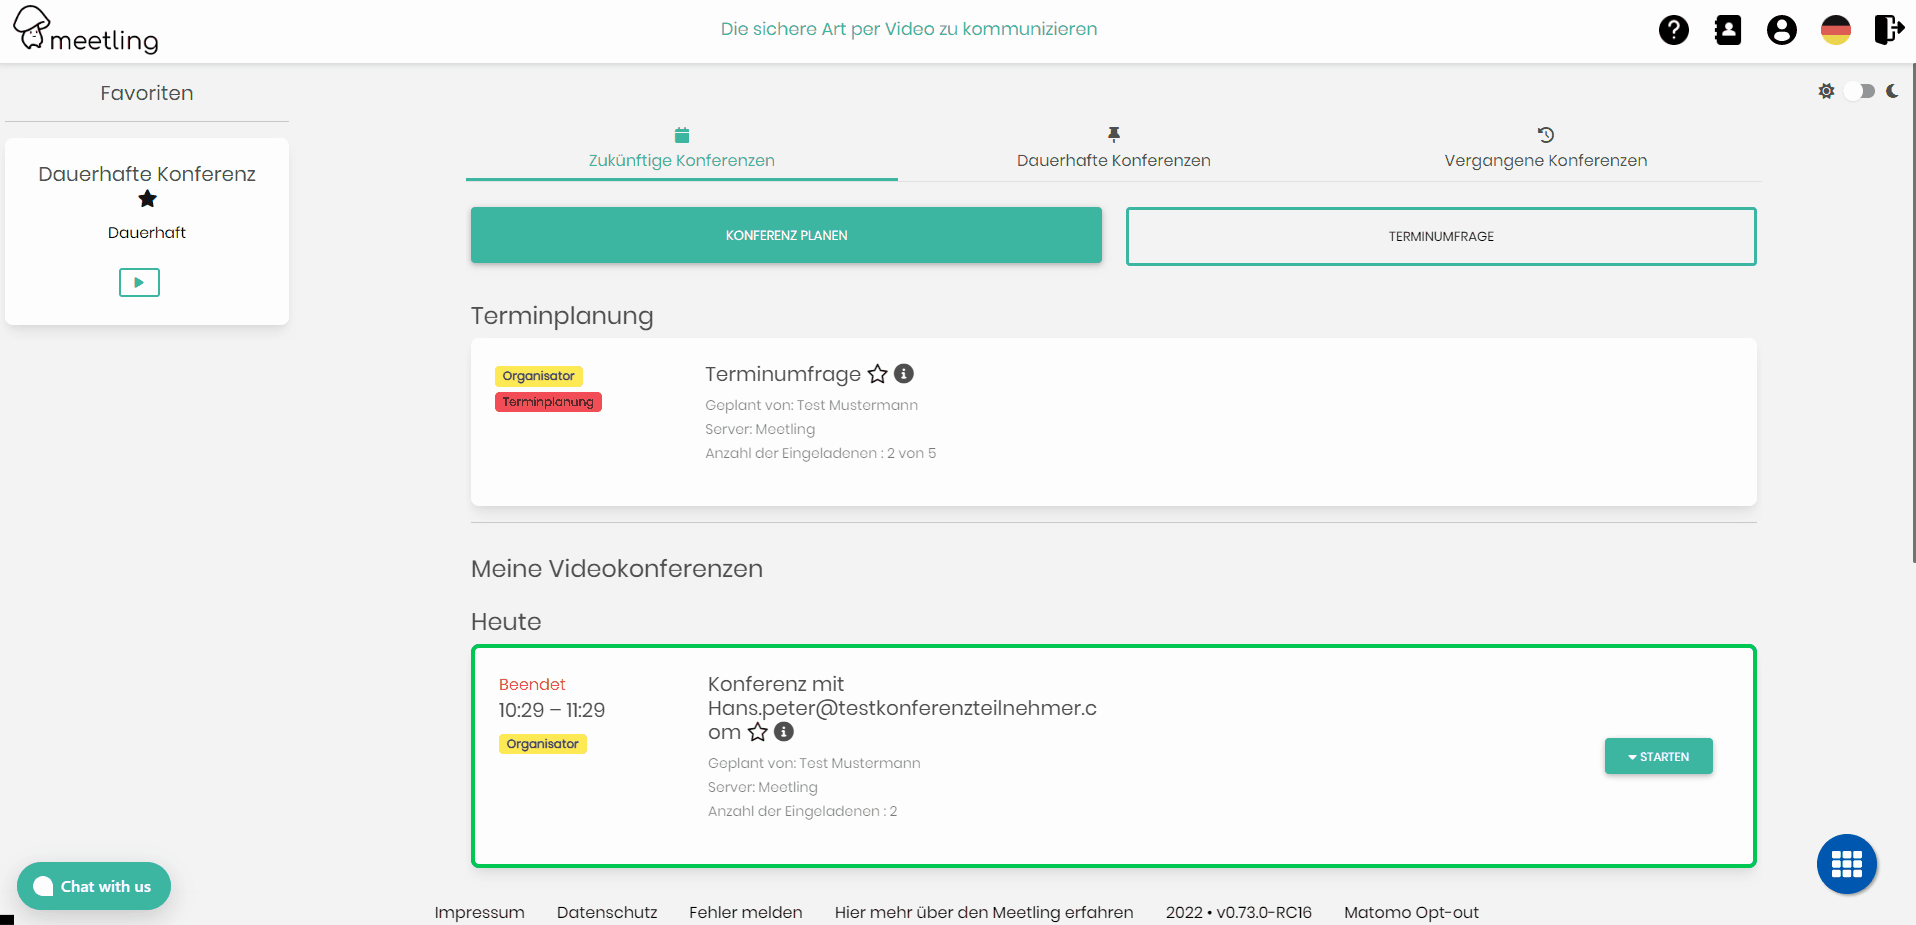The image size is (1916, 925).
Task: Open the Matomo Opt-out link
Action: [x=1411, y=912]
